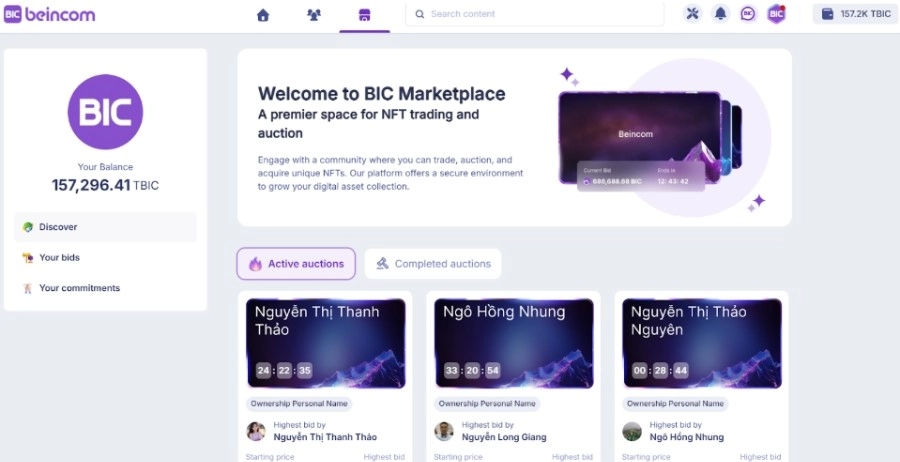Focus the Search content field

tap(534, 14)
